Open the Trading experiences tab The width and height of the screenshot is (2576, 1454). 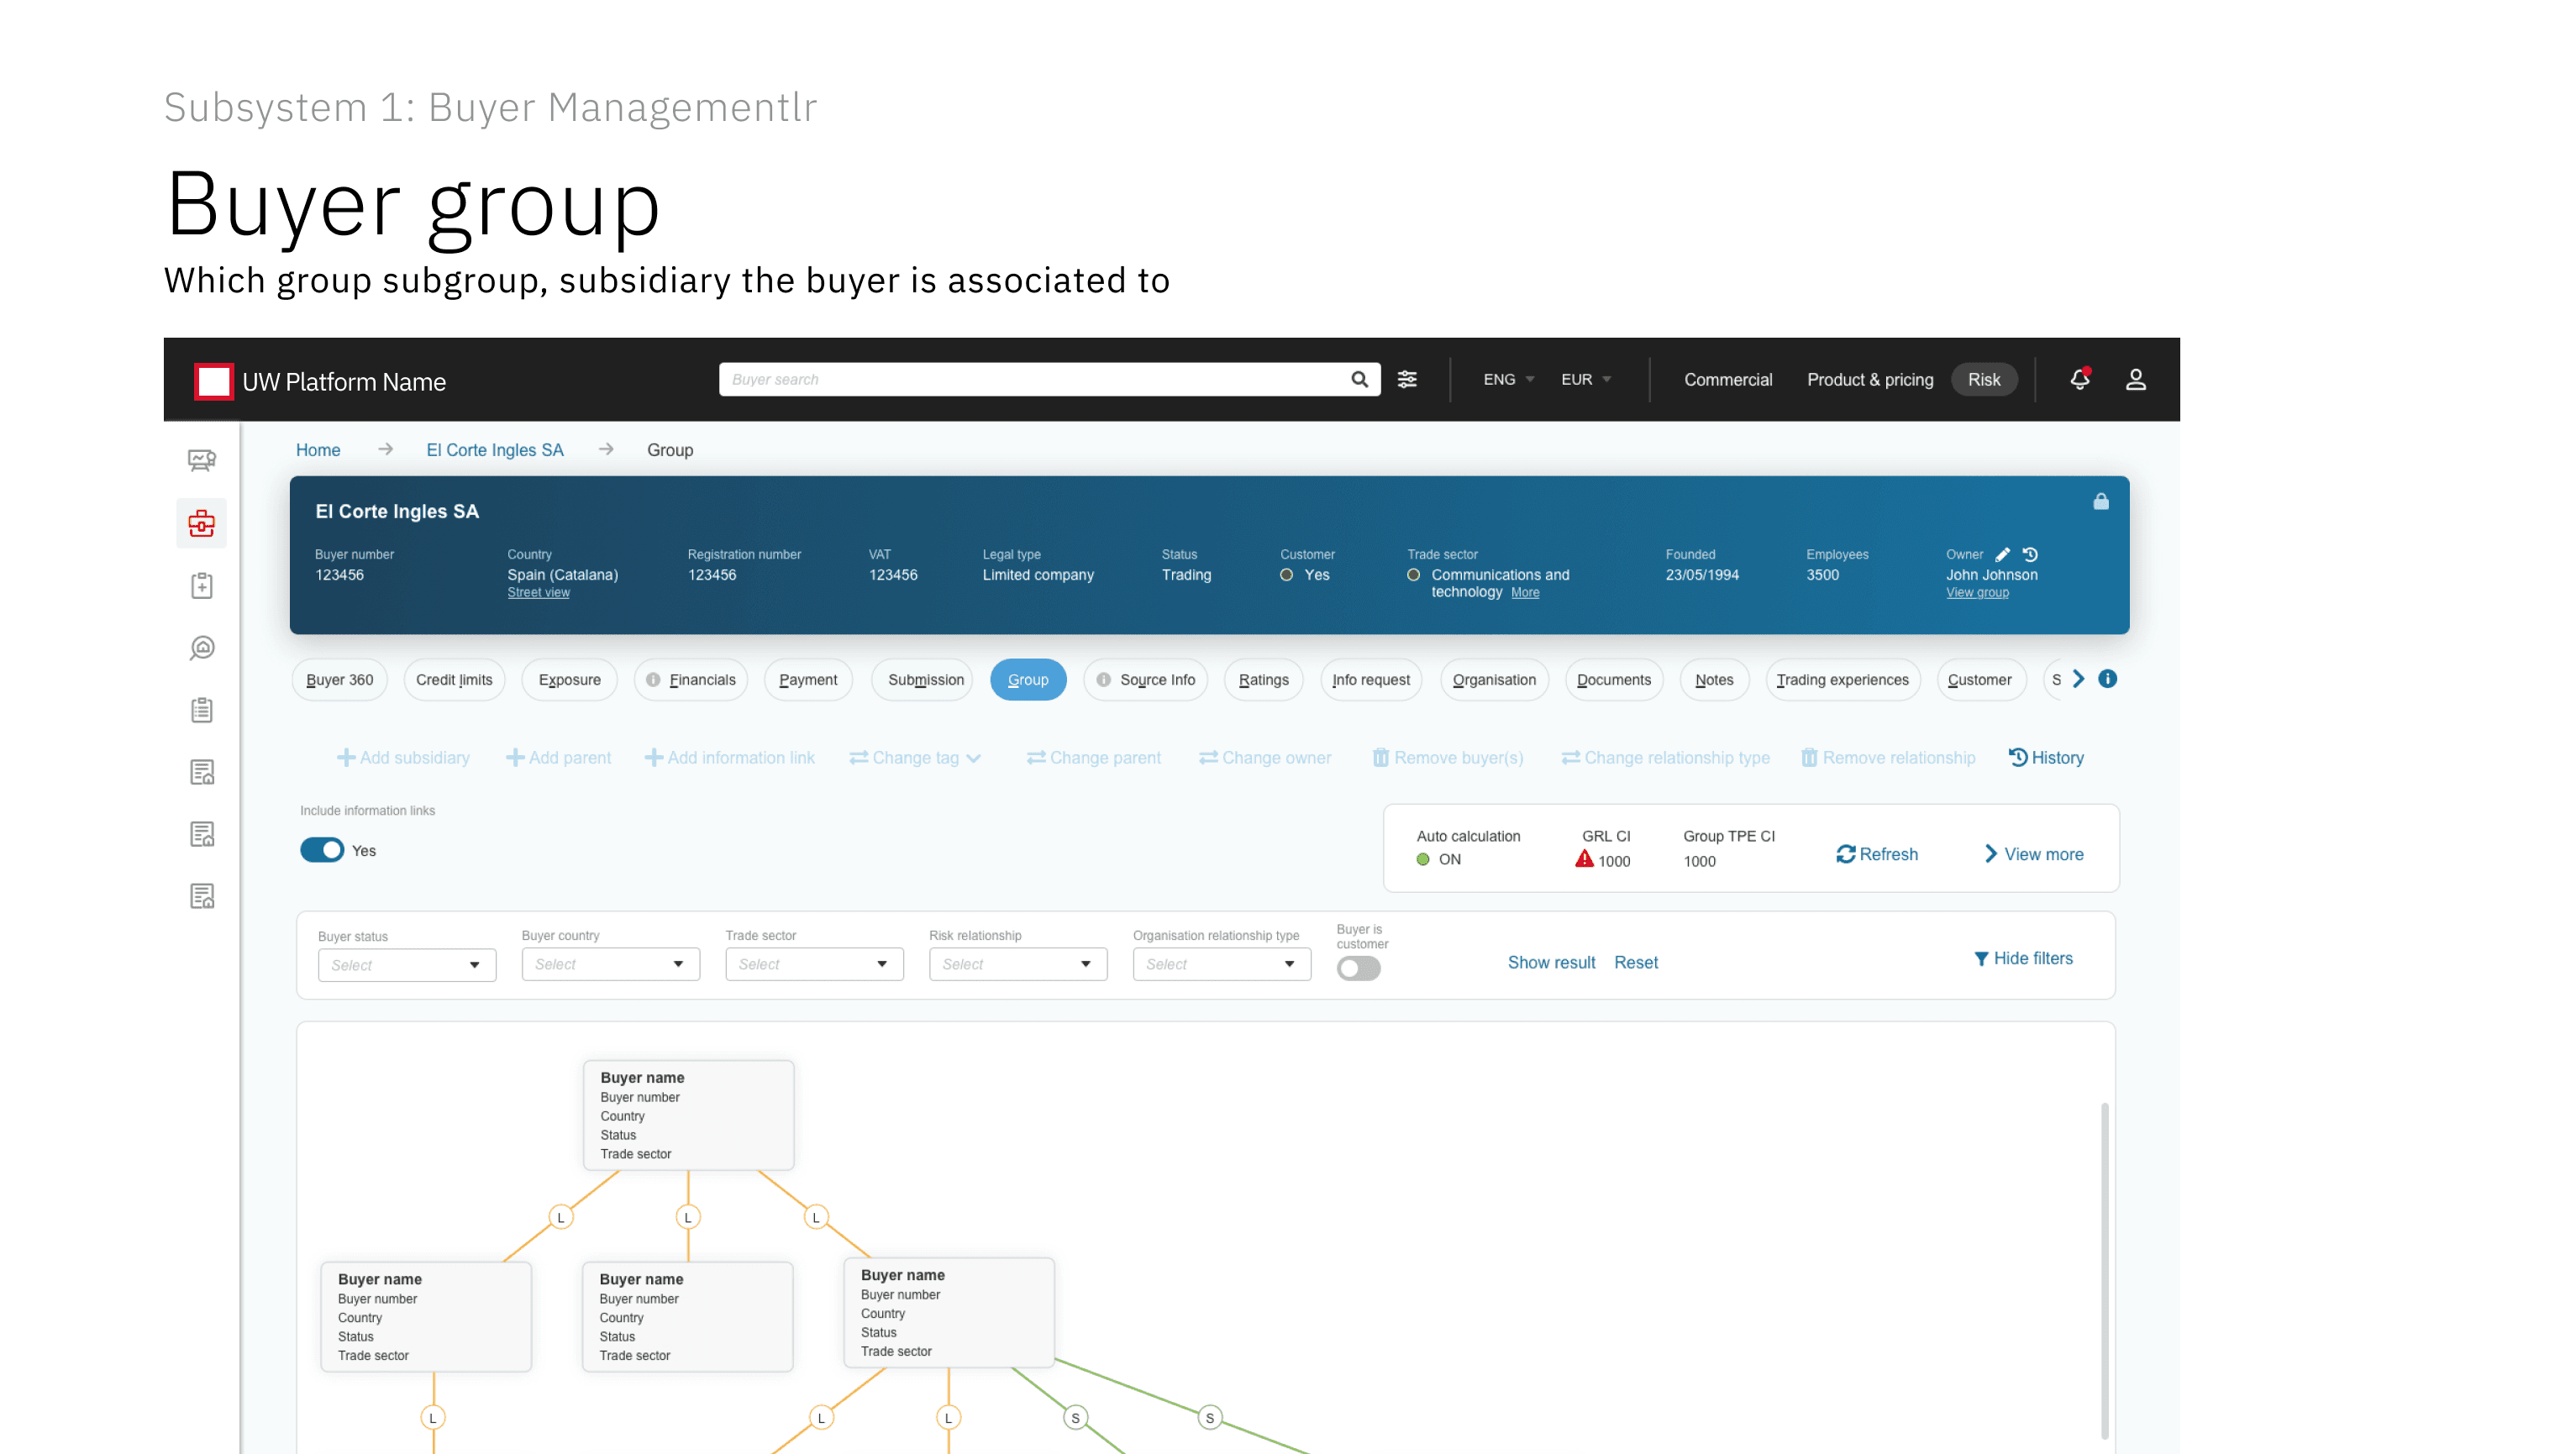1842,680
